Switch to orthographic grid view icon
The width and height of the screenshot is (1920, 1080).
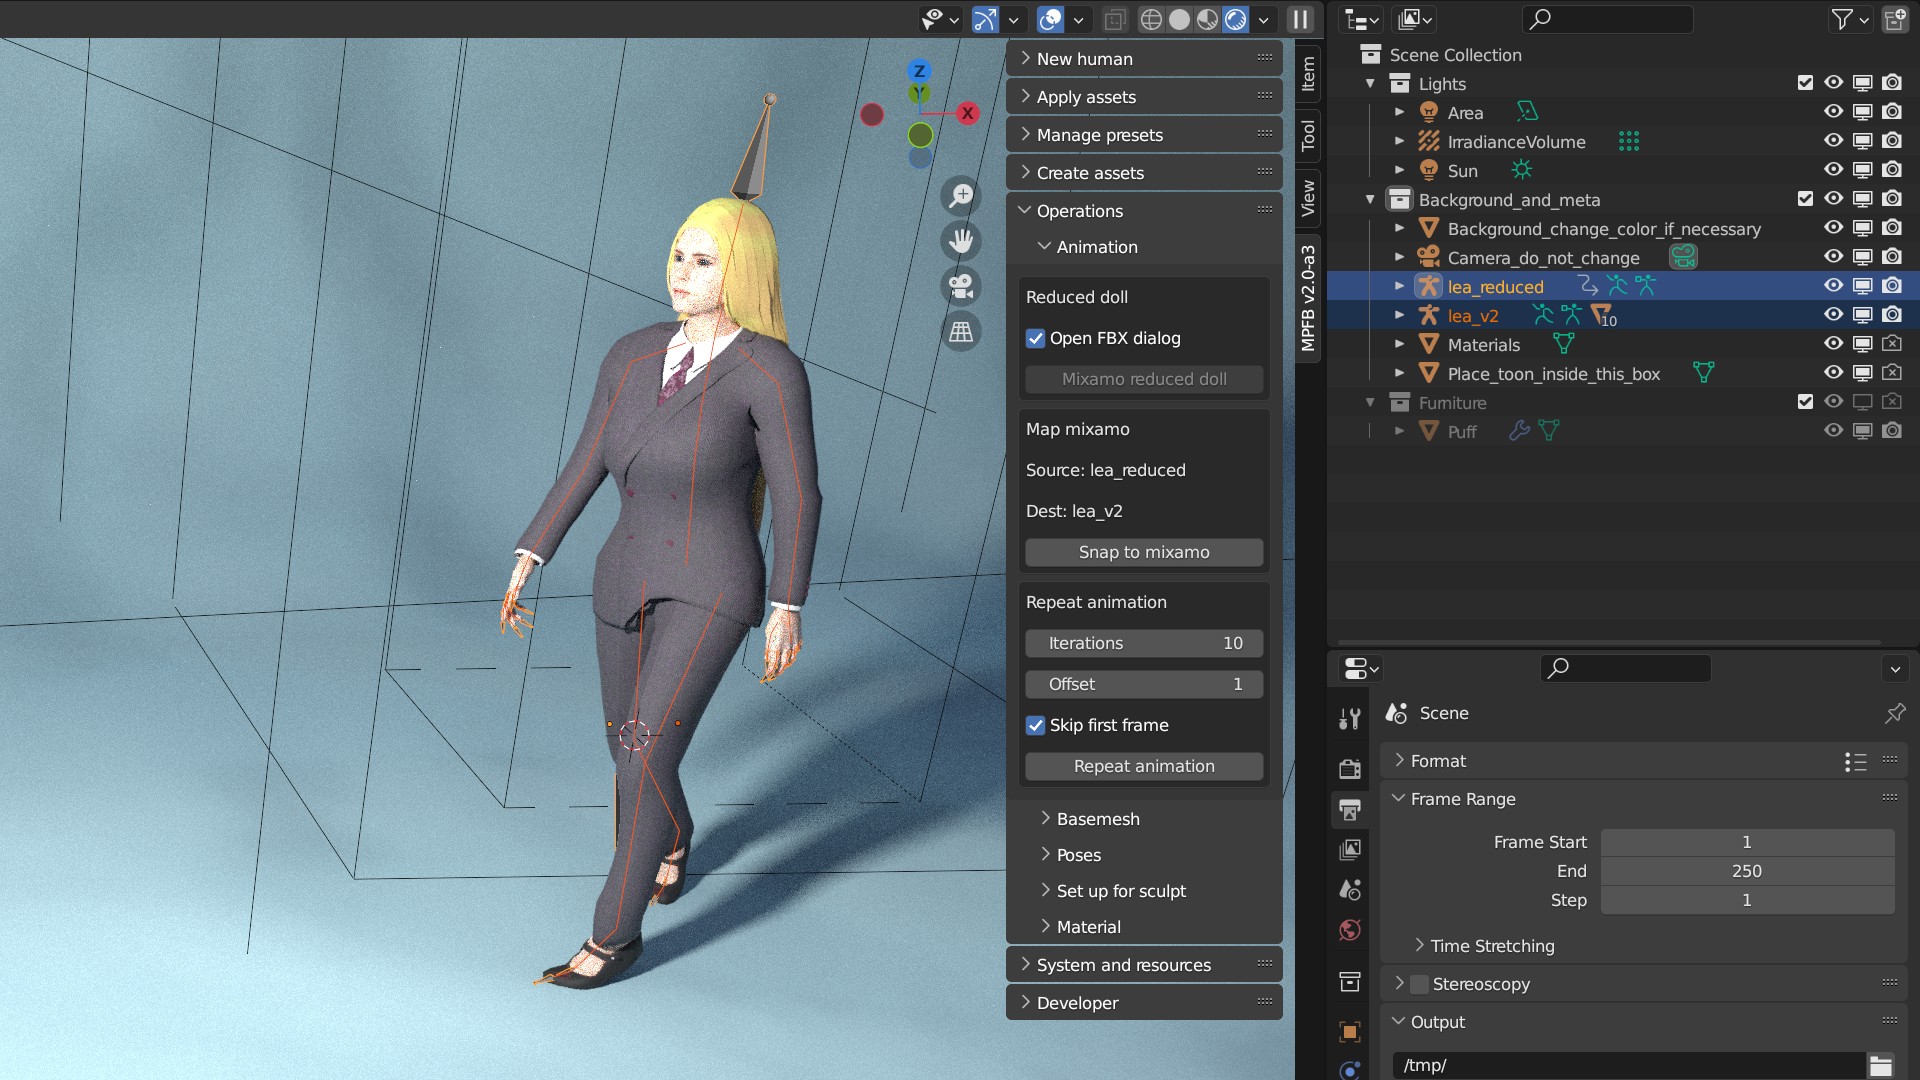[x=961, y=332]
